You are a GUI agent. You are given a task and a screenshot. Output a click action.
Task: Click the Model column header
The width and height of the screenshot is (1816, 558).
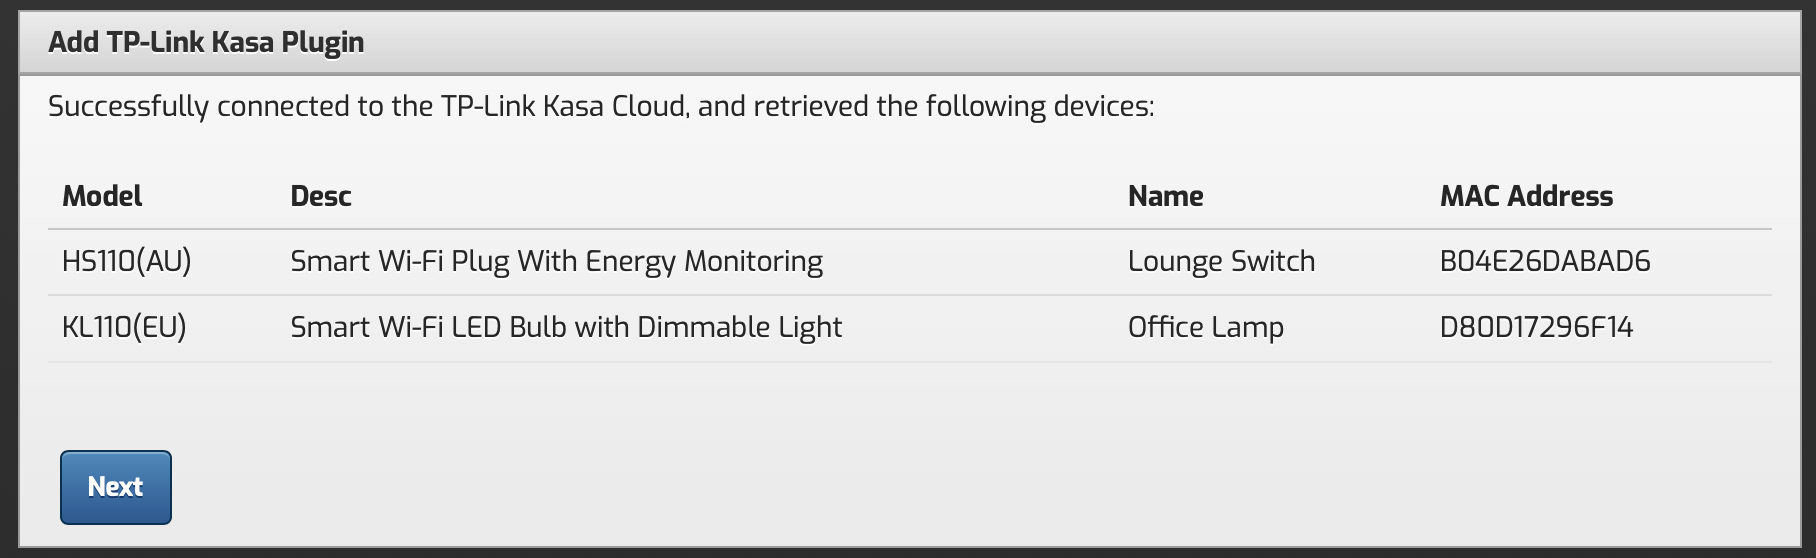(102, 196)
